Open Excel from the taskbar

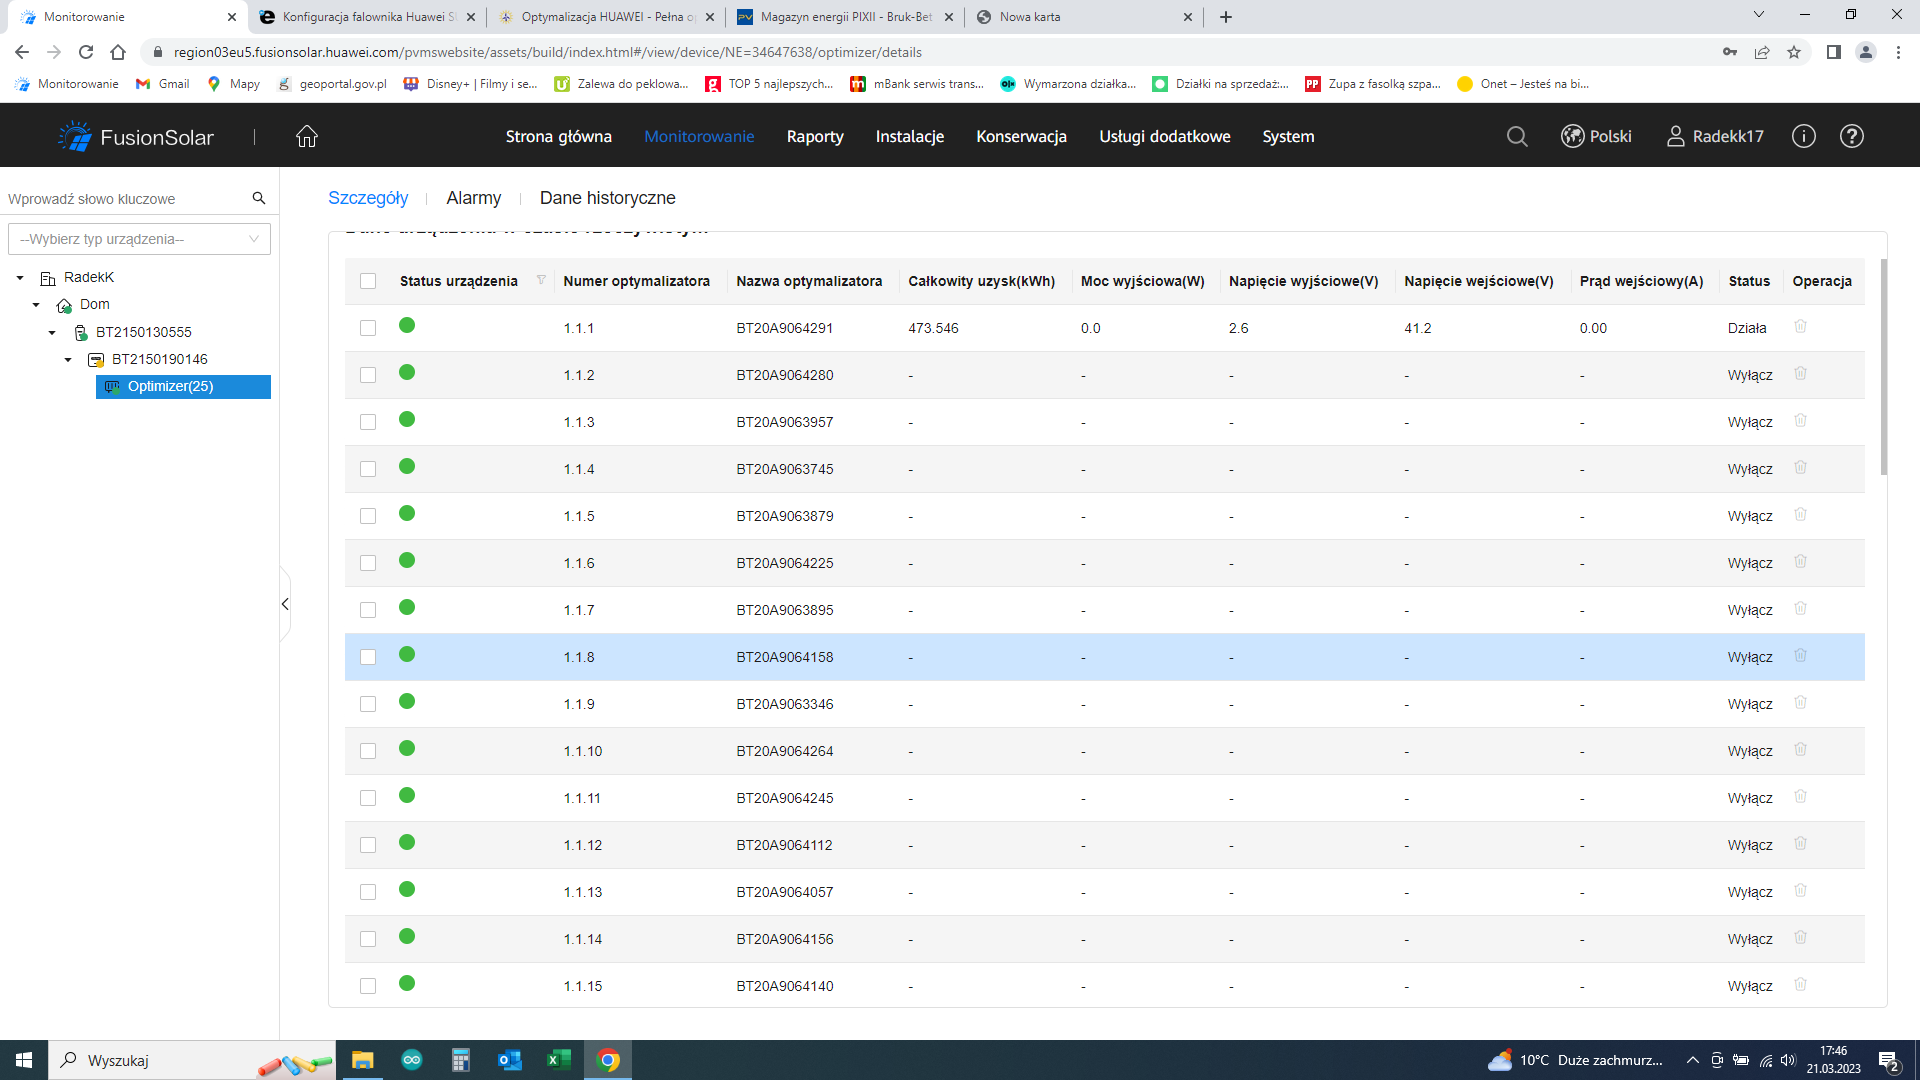(559, 1060)
